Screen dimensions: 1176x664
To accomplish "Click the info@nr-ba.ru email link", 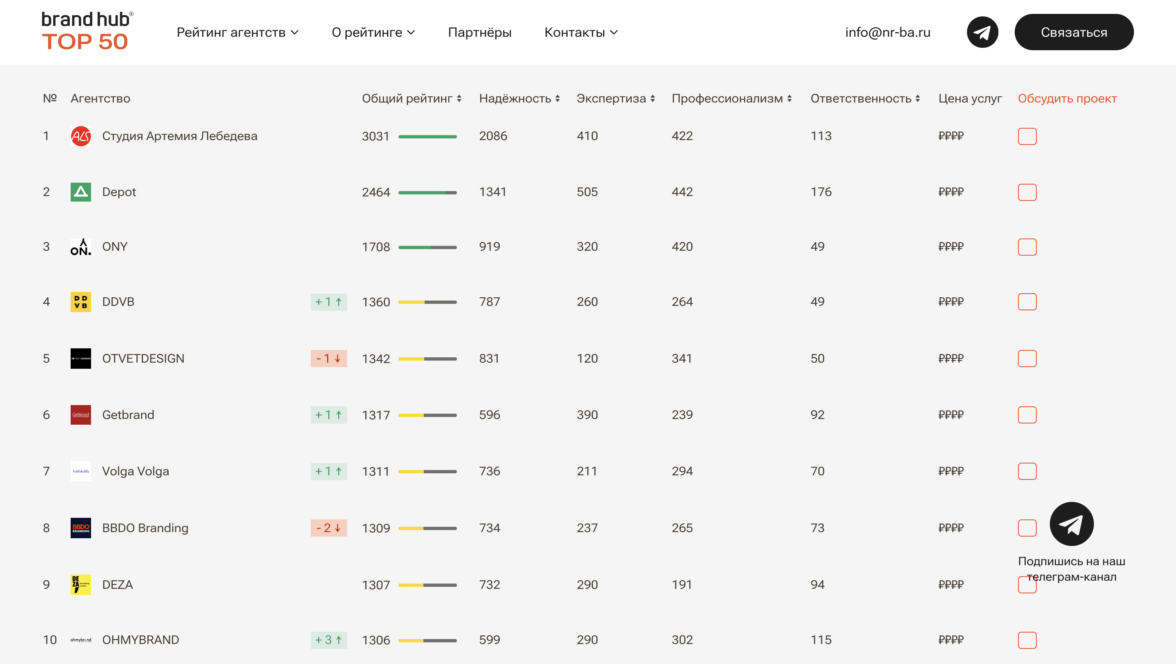I will point(887,32).
